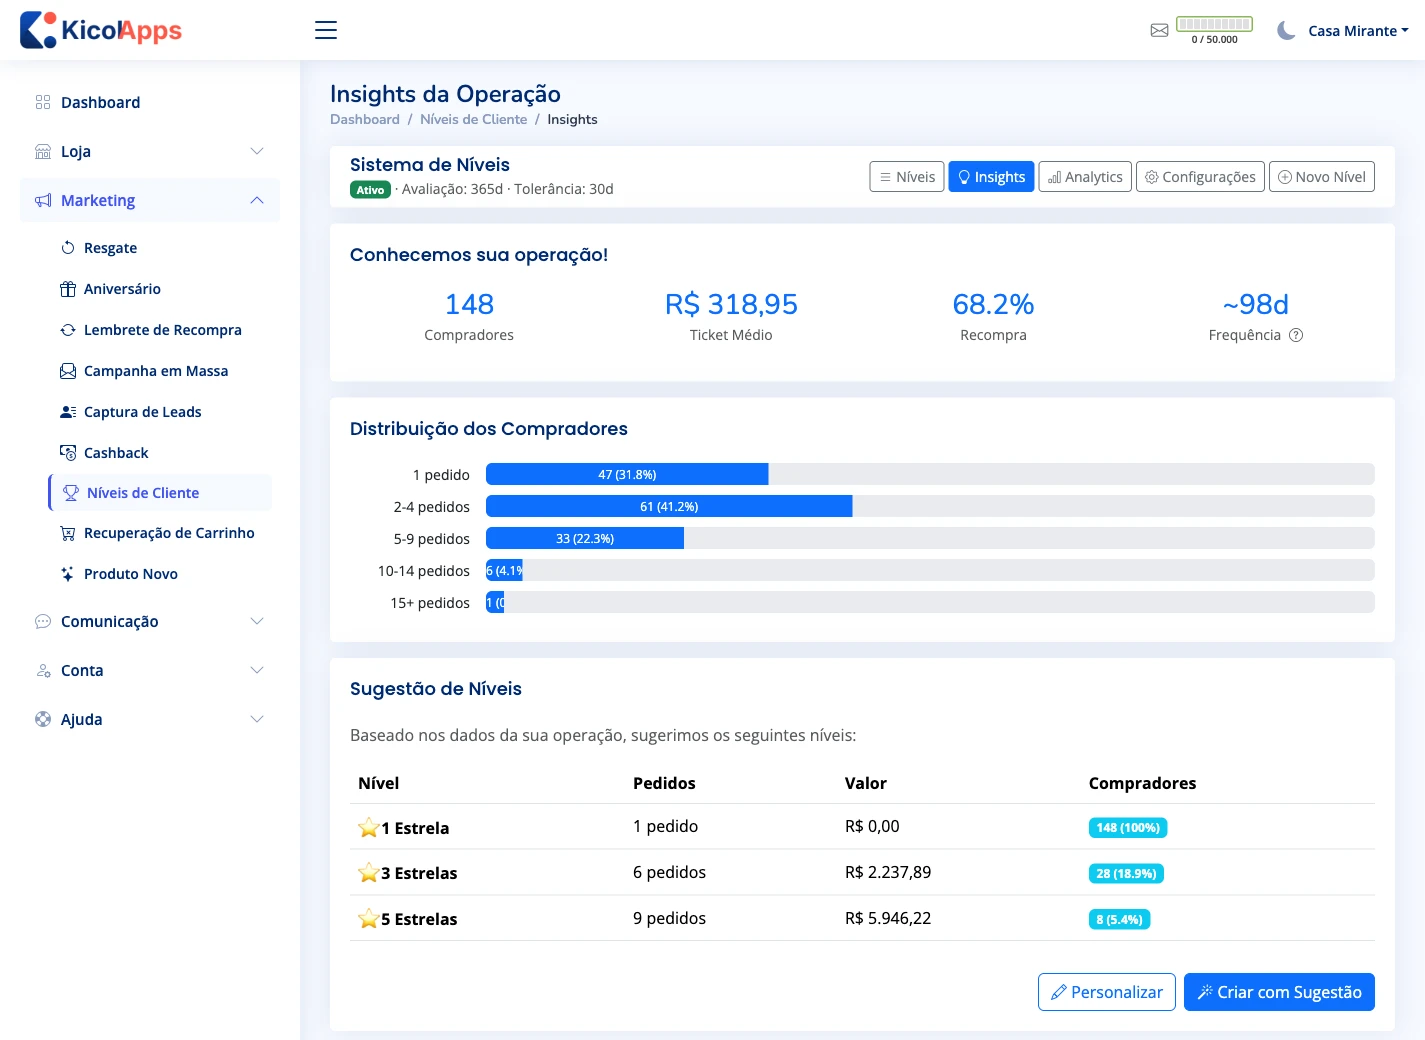Expand the Comunicação menu chevron
This screenshot has height=1040, width=1425.
(x=257, y=621)
